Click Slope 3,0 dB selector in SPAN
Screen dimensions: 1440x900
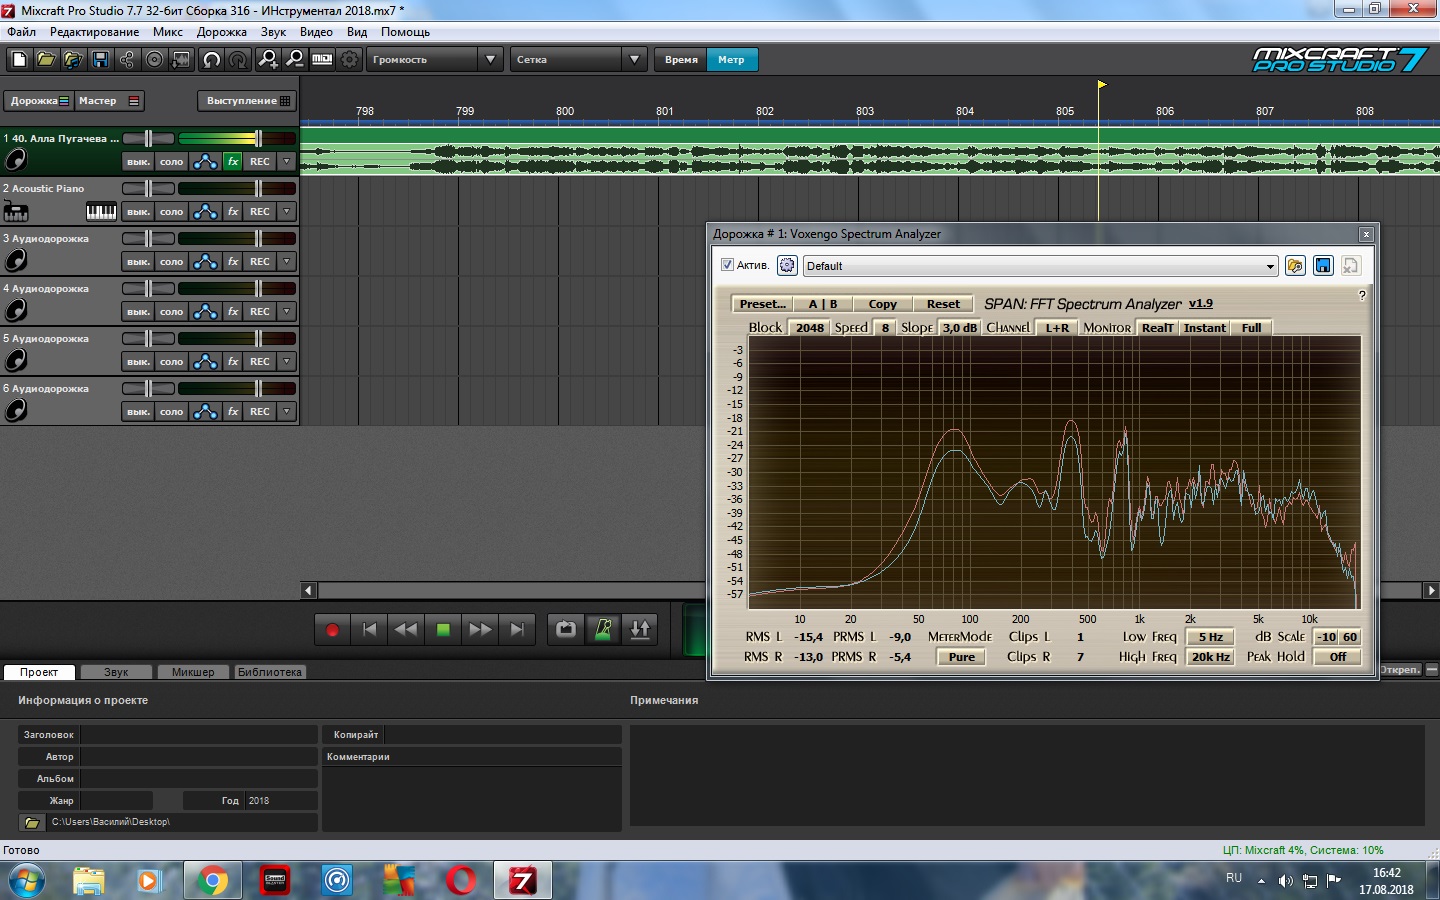coord(960,328)
